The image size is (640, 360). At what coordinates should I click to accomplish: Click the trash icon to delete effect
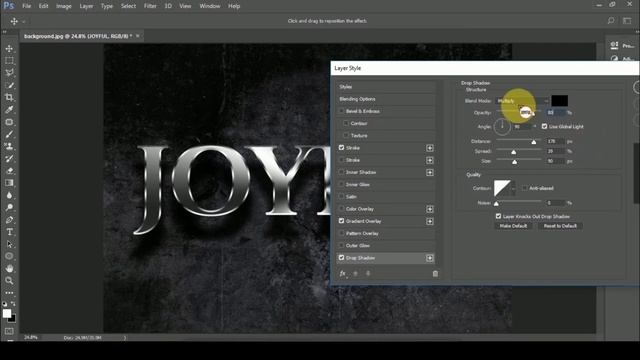[435, 274]
